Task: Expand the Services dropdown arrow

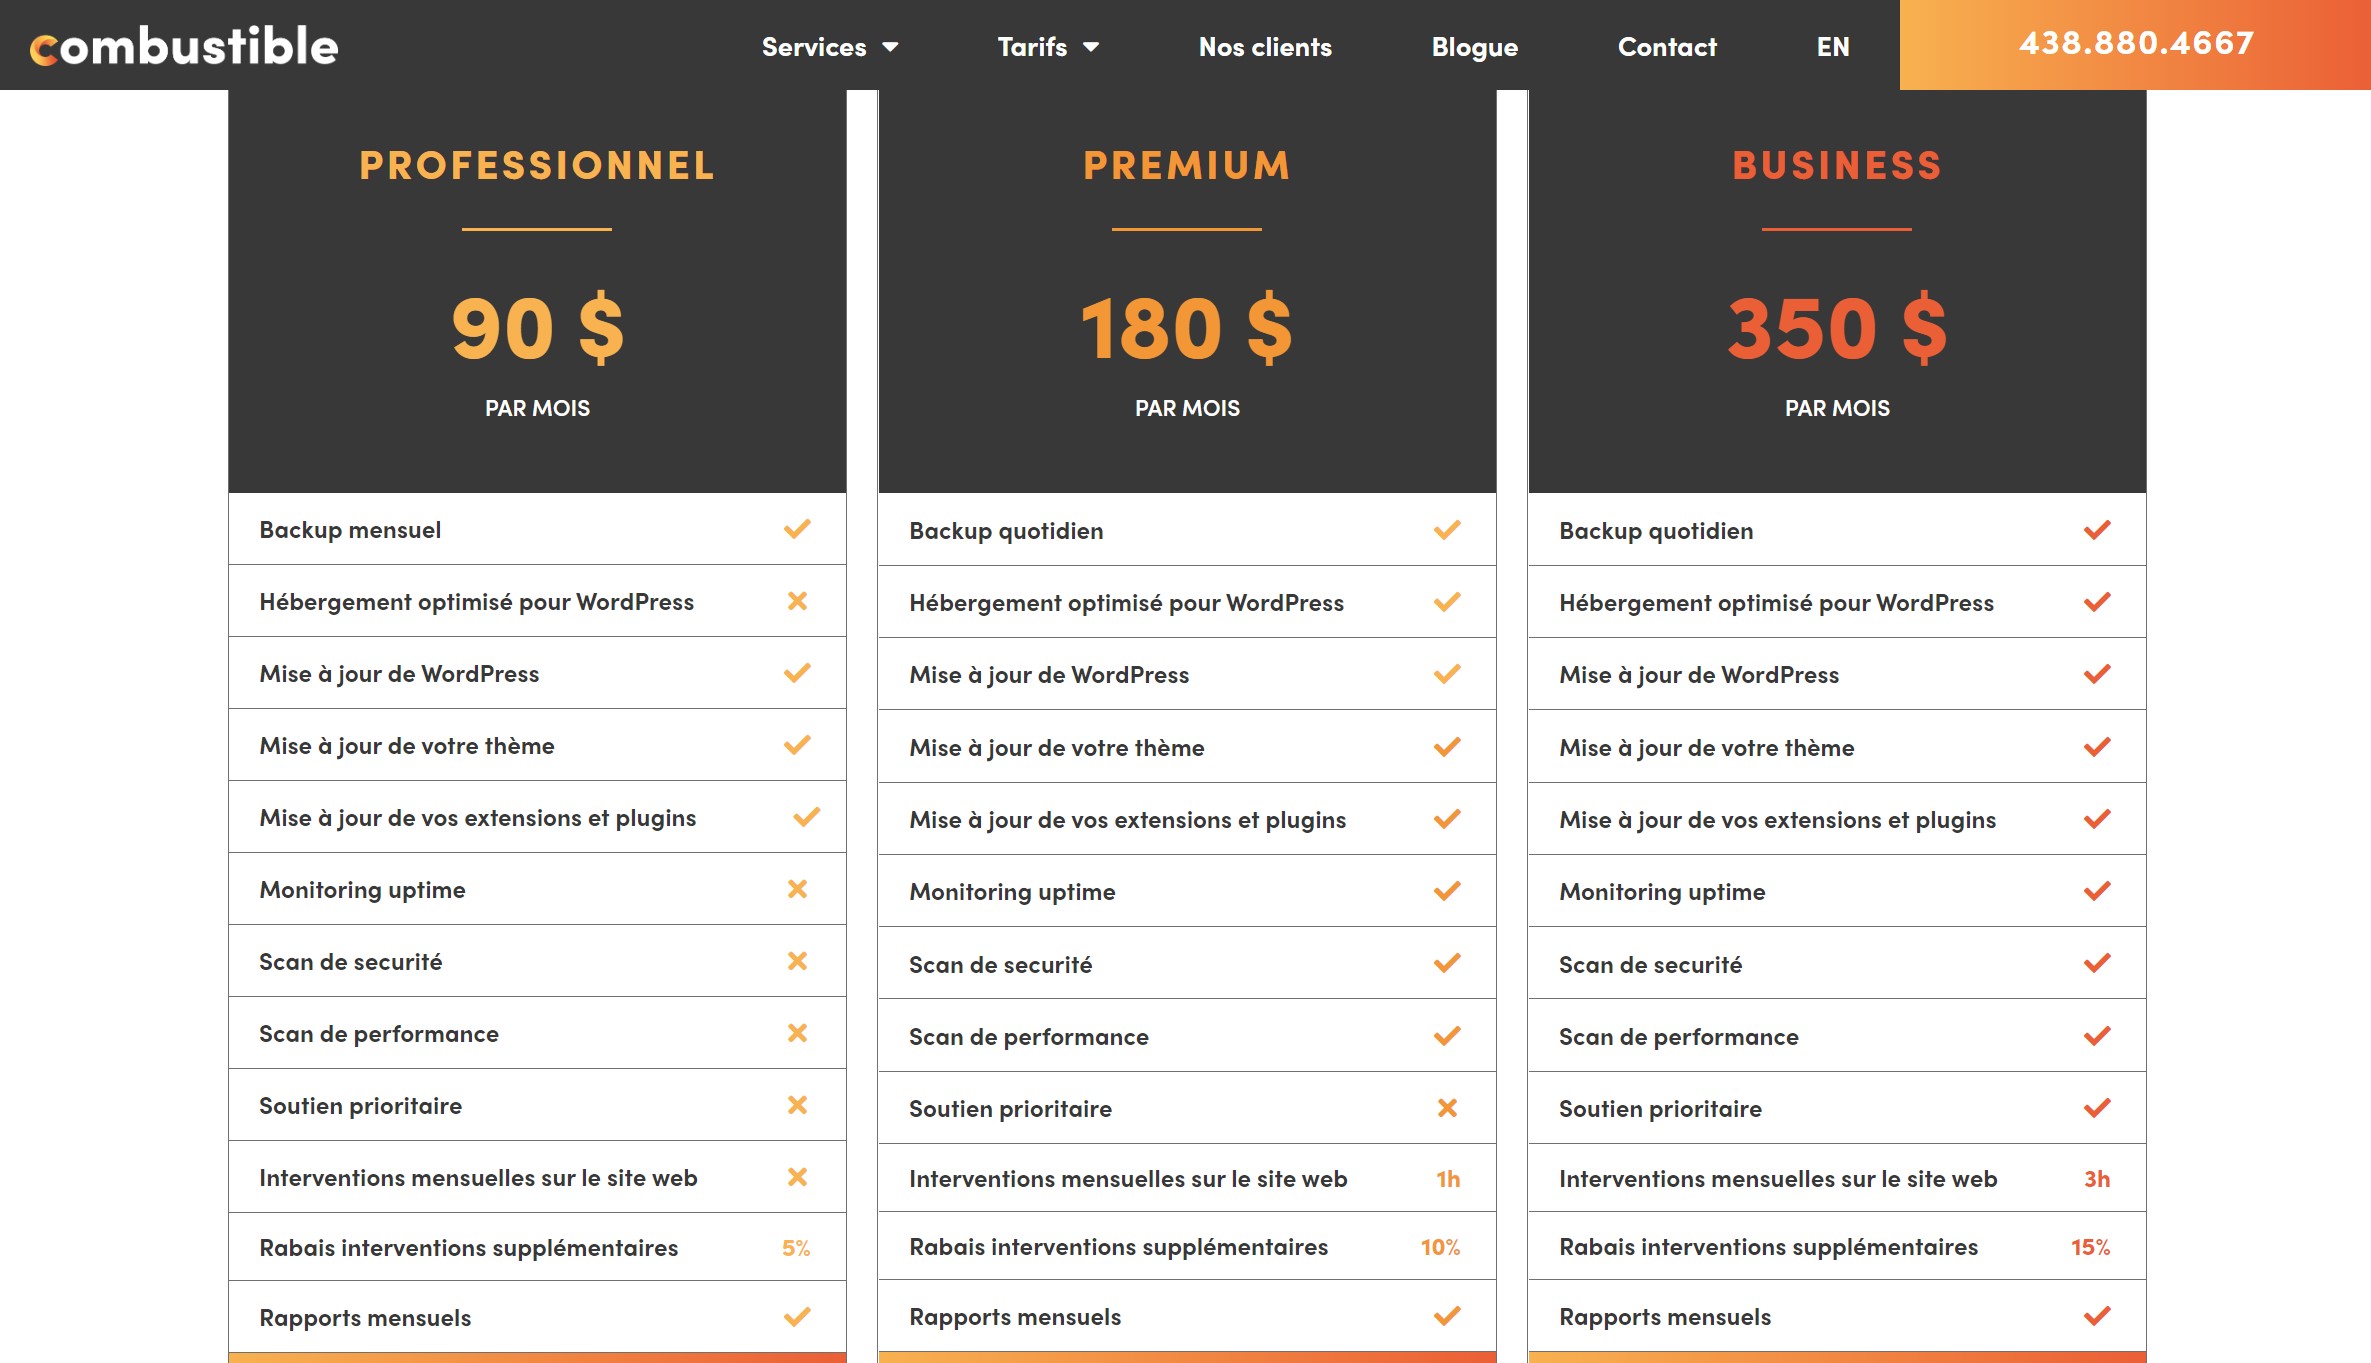Action: click(890, 47)
